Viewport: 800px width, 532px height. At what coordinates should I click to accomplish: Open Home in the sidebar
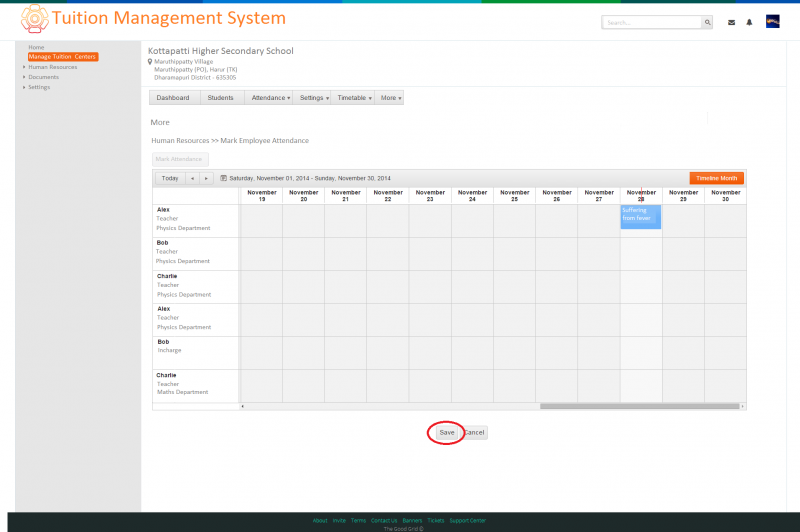[36, 47]
